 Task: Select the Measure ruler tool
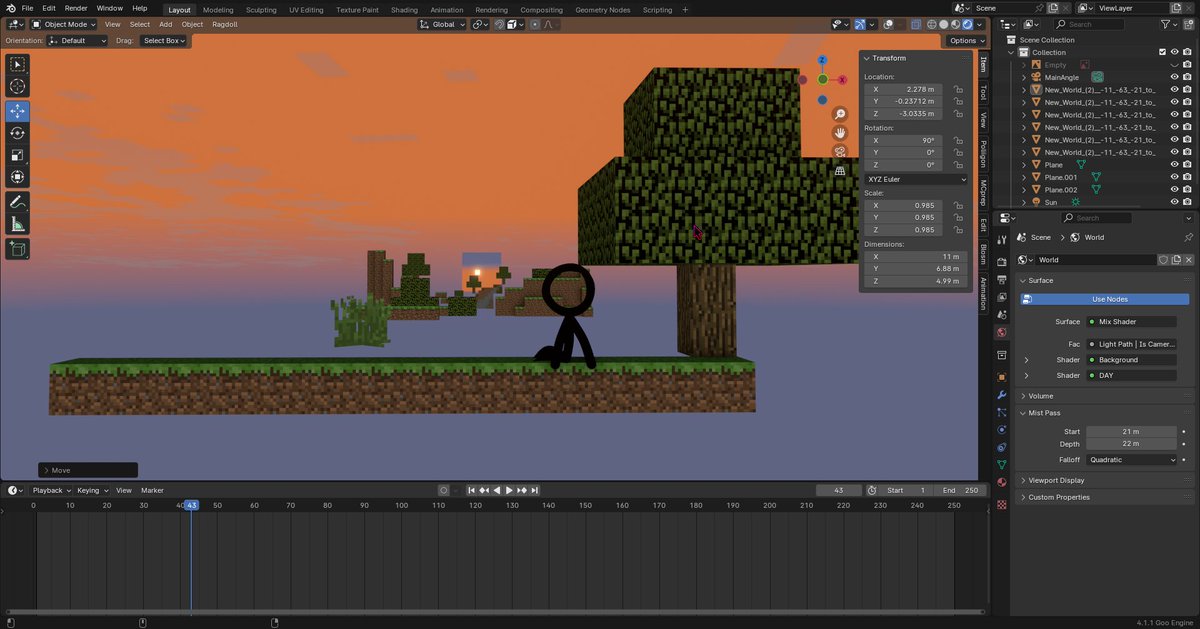pos(18,224)
